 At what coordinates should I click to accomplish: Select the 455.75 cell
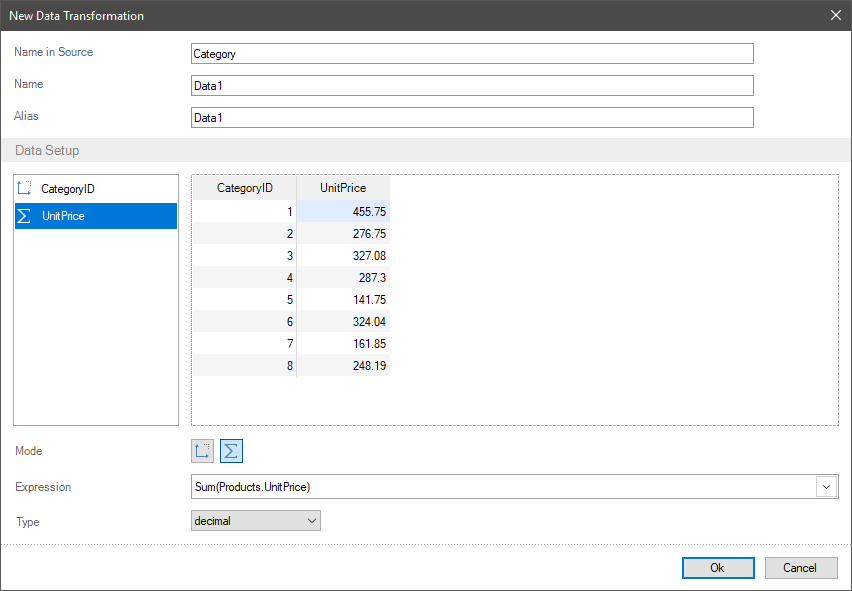point(343,212)
